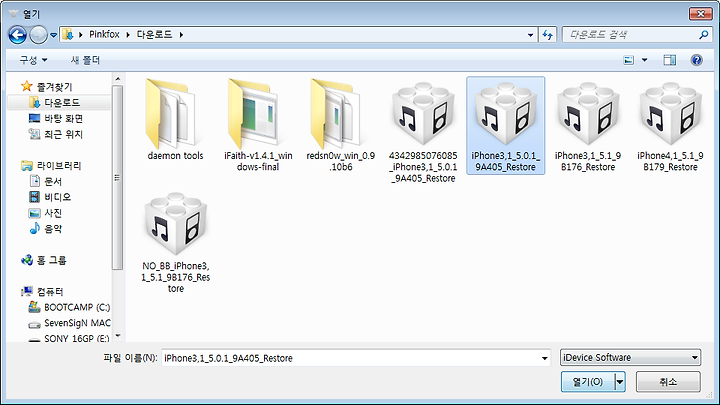Select 비디오 library in sidebar
Screen dimensions: 720x405
[50, 197]
